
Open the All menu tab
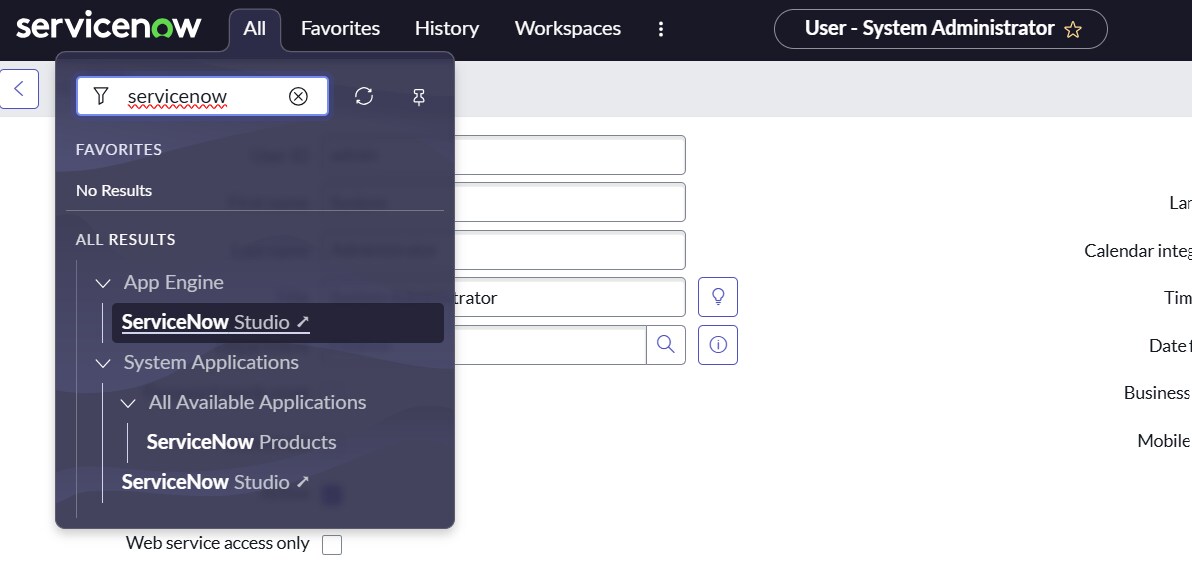click(255, 29)
